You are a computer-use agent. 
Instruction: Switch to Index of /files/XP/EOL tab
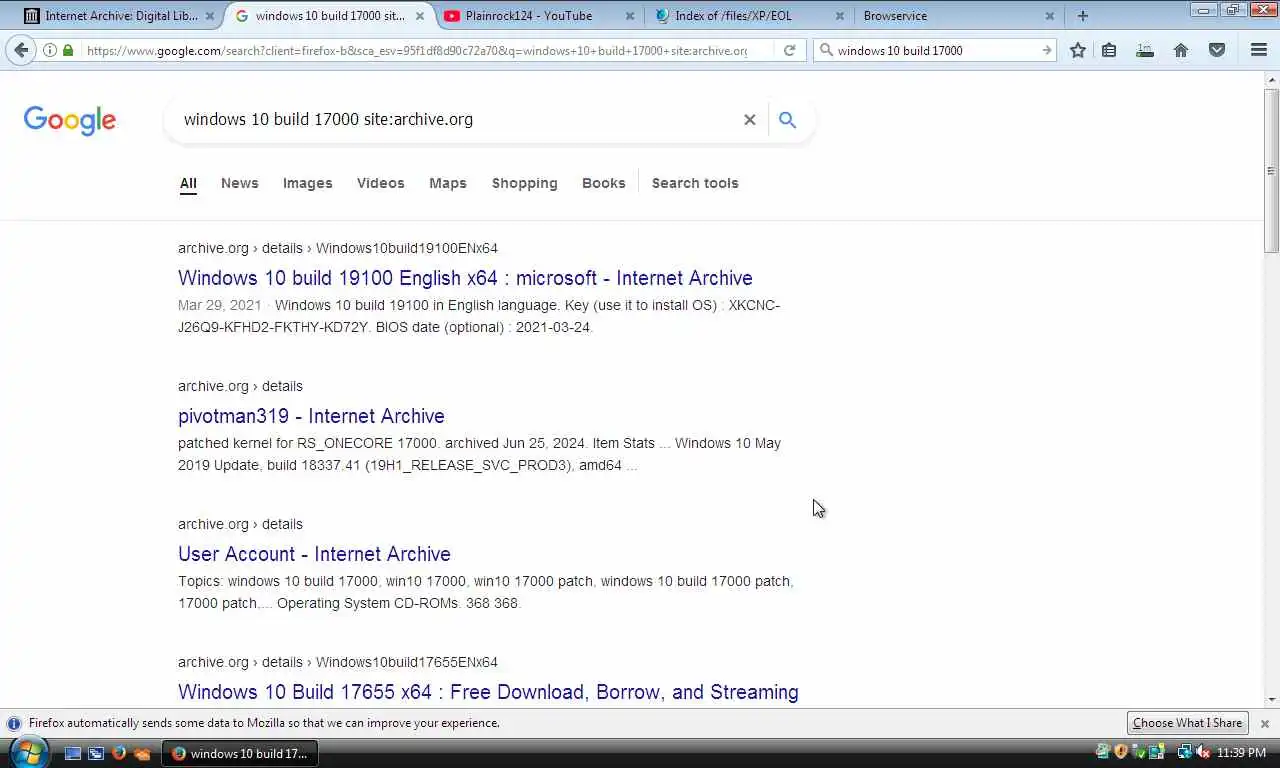coord(750,16)
